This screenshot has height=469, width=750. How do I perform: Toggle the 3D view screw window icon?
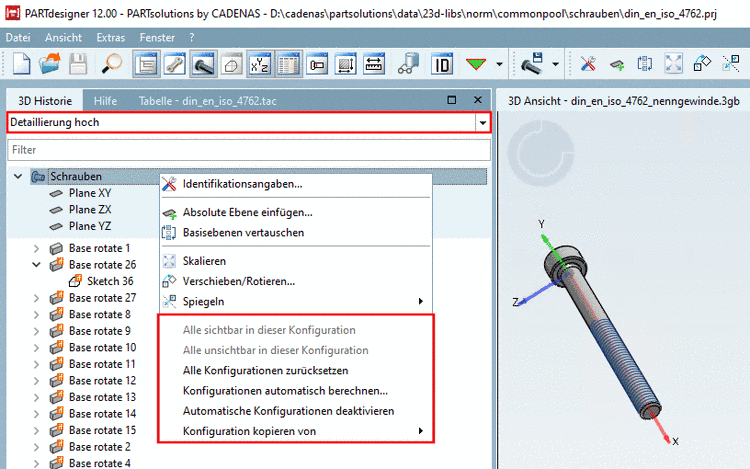pos(203,64)
